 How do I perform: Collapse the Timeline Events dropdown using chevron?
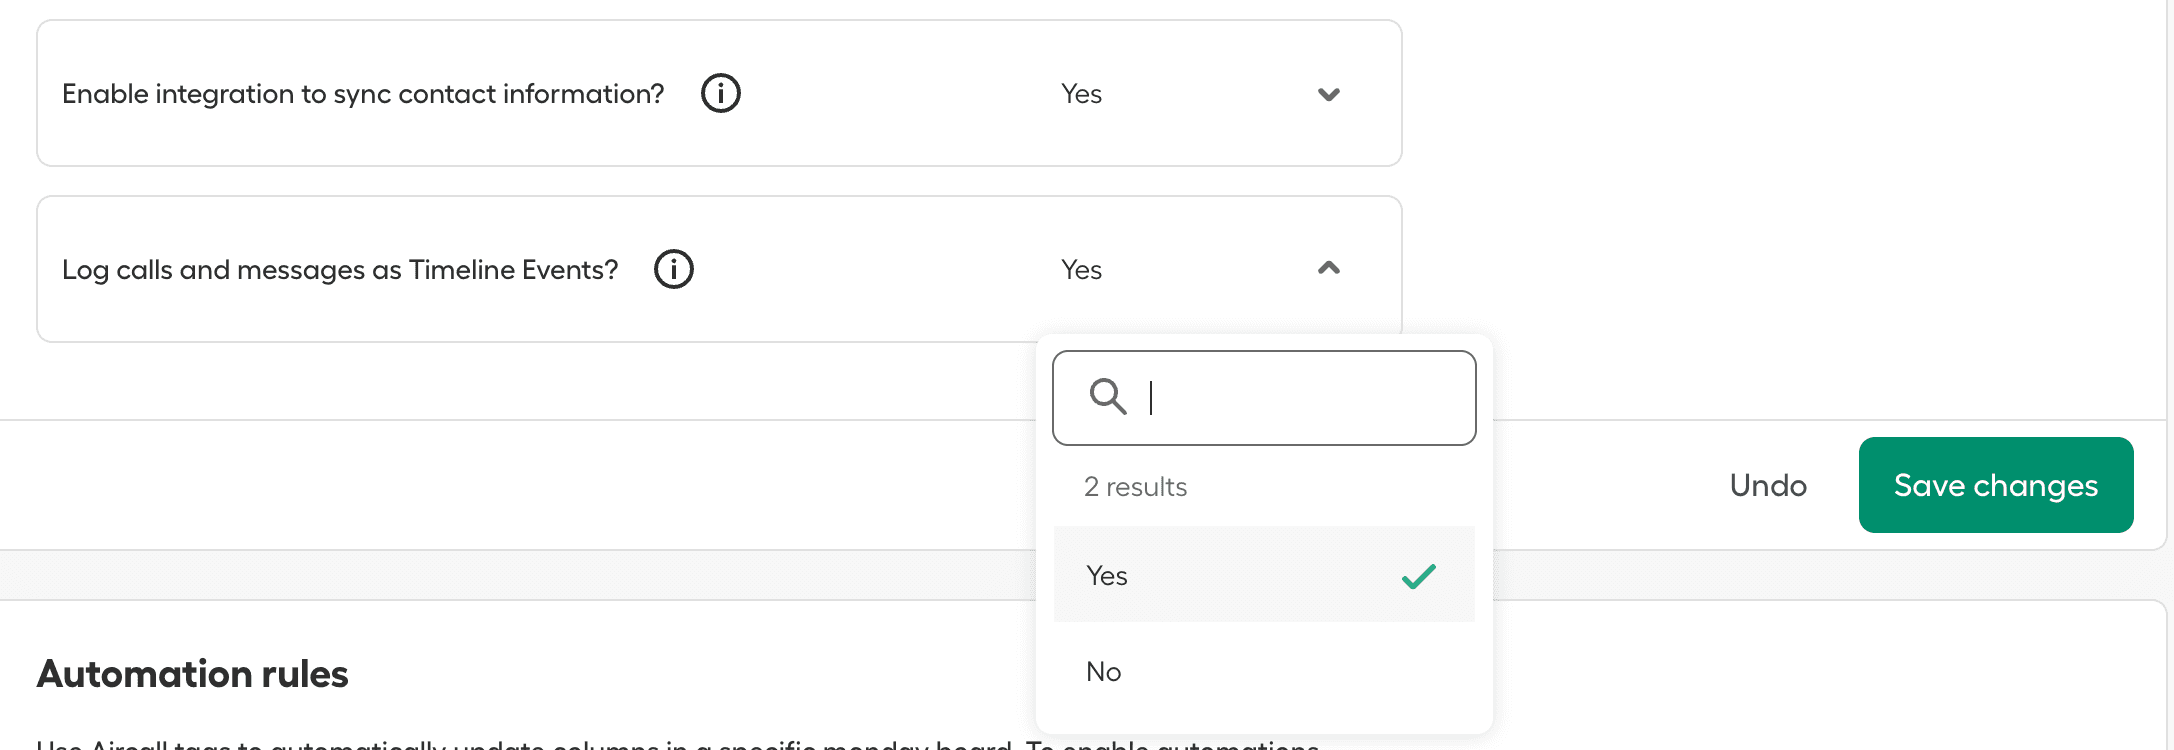(x=1328, y=268)
